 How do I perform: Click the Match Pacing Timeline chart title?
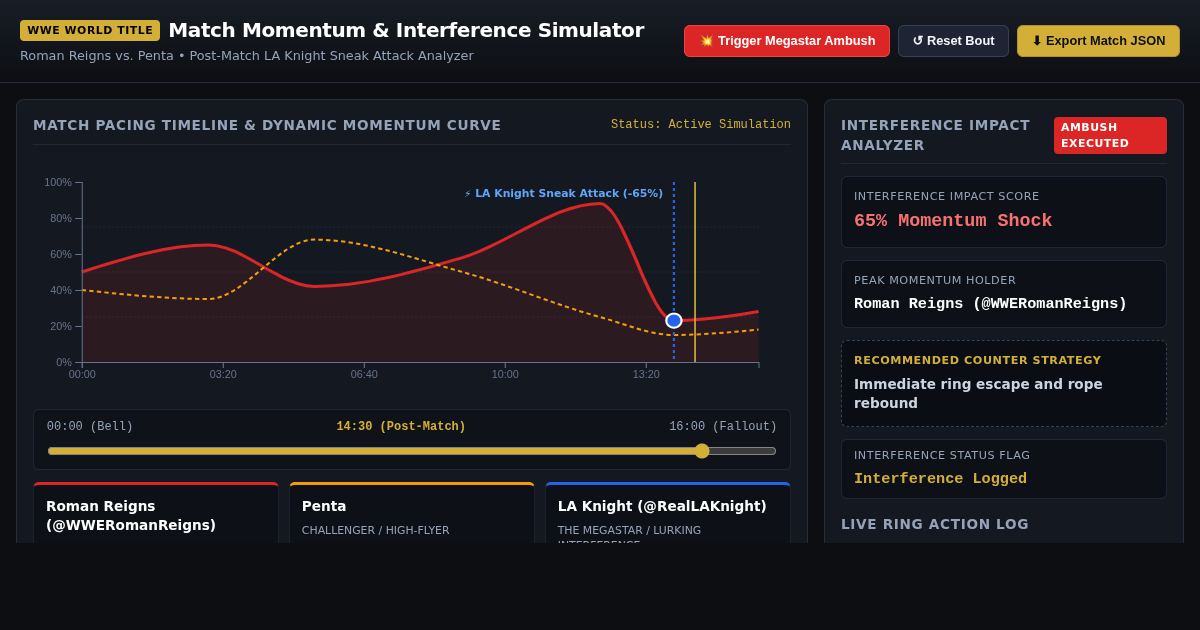point(267,125)
